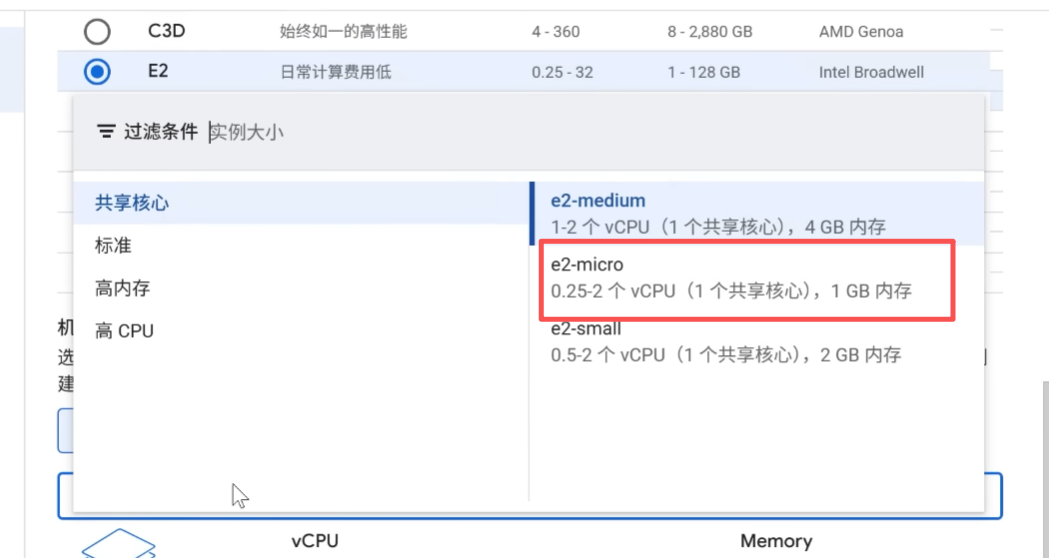Select the E2 series radio button
This screenshot has width=1049, height=558.
click(97, 72)
